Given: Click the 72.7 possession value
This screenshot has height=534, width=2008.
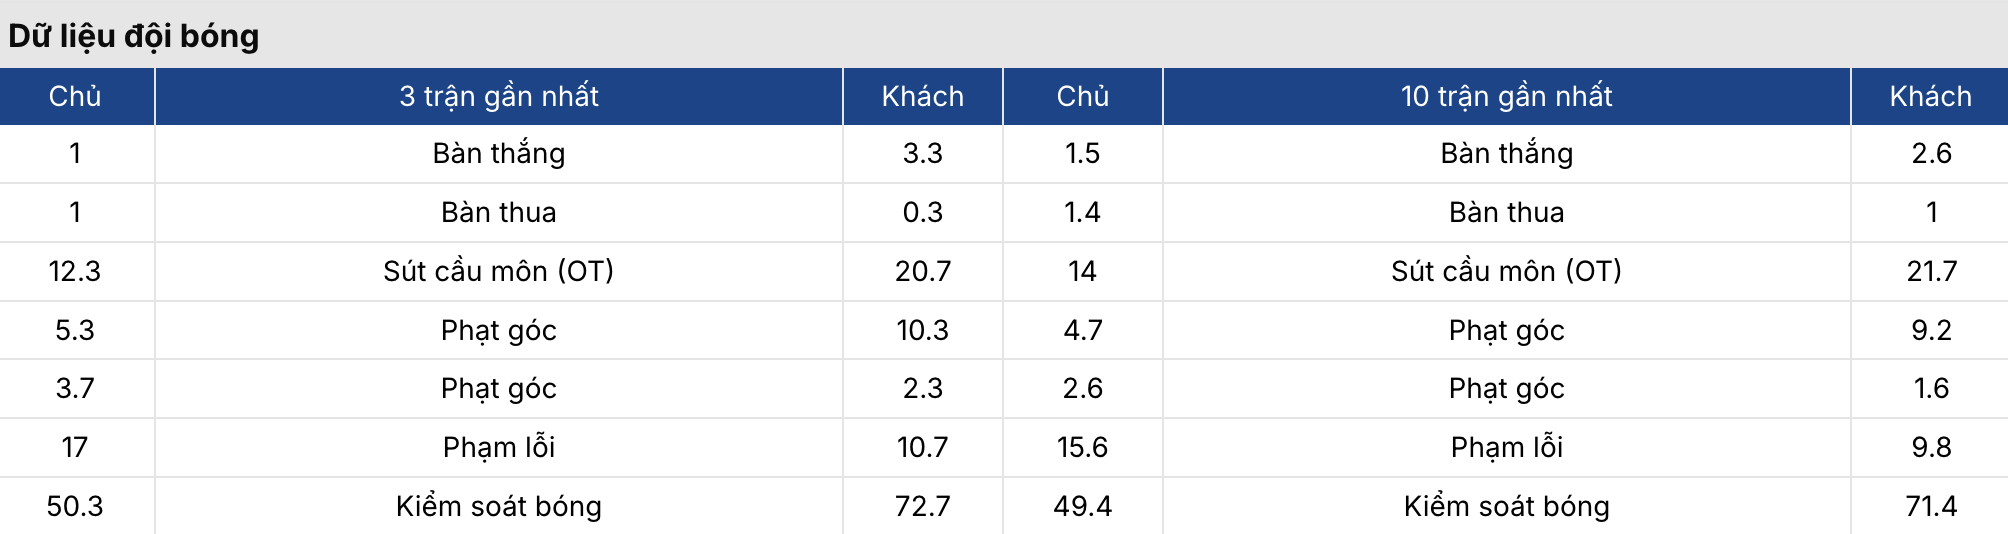Looking at the screenshot, I should (922, 506).
